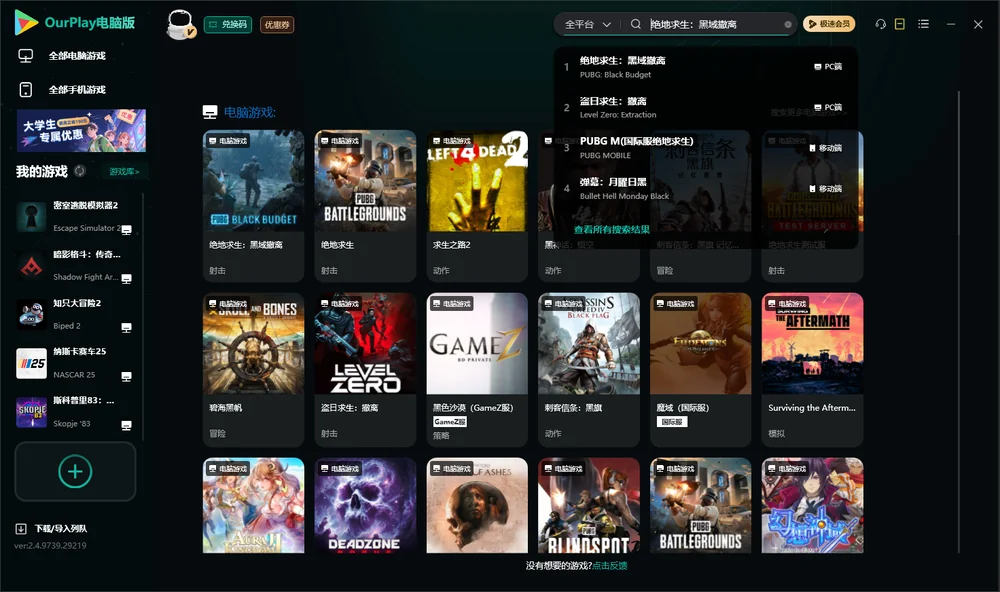This screenshot has width=1000, height=592.
Task: Click the GameZ服 tag on 黑色沙漠
Action: pos(450,422)
